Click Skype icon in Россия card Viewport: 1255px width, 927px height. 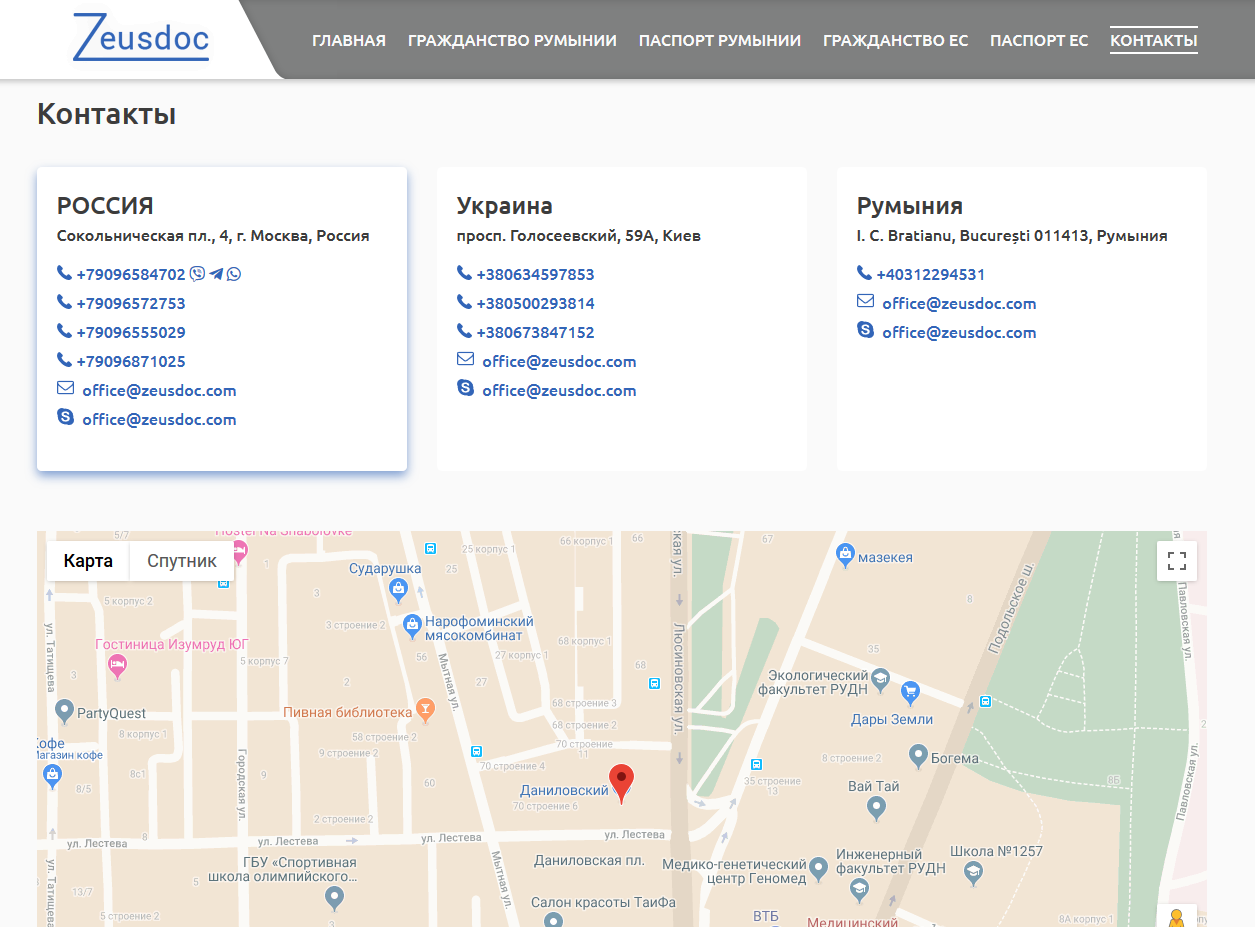pos(65,416)
